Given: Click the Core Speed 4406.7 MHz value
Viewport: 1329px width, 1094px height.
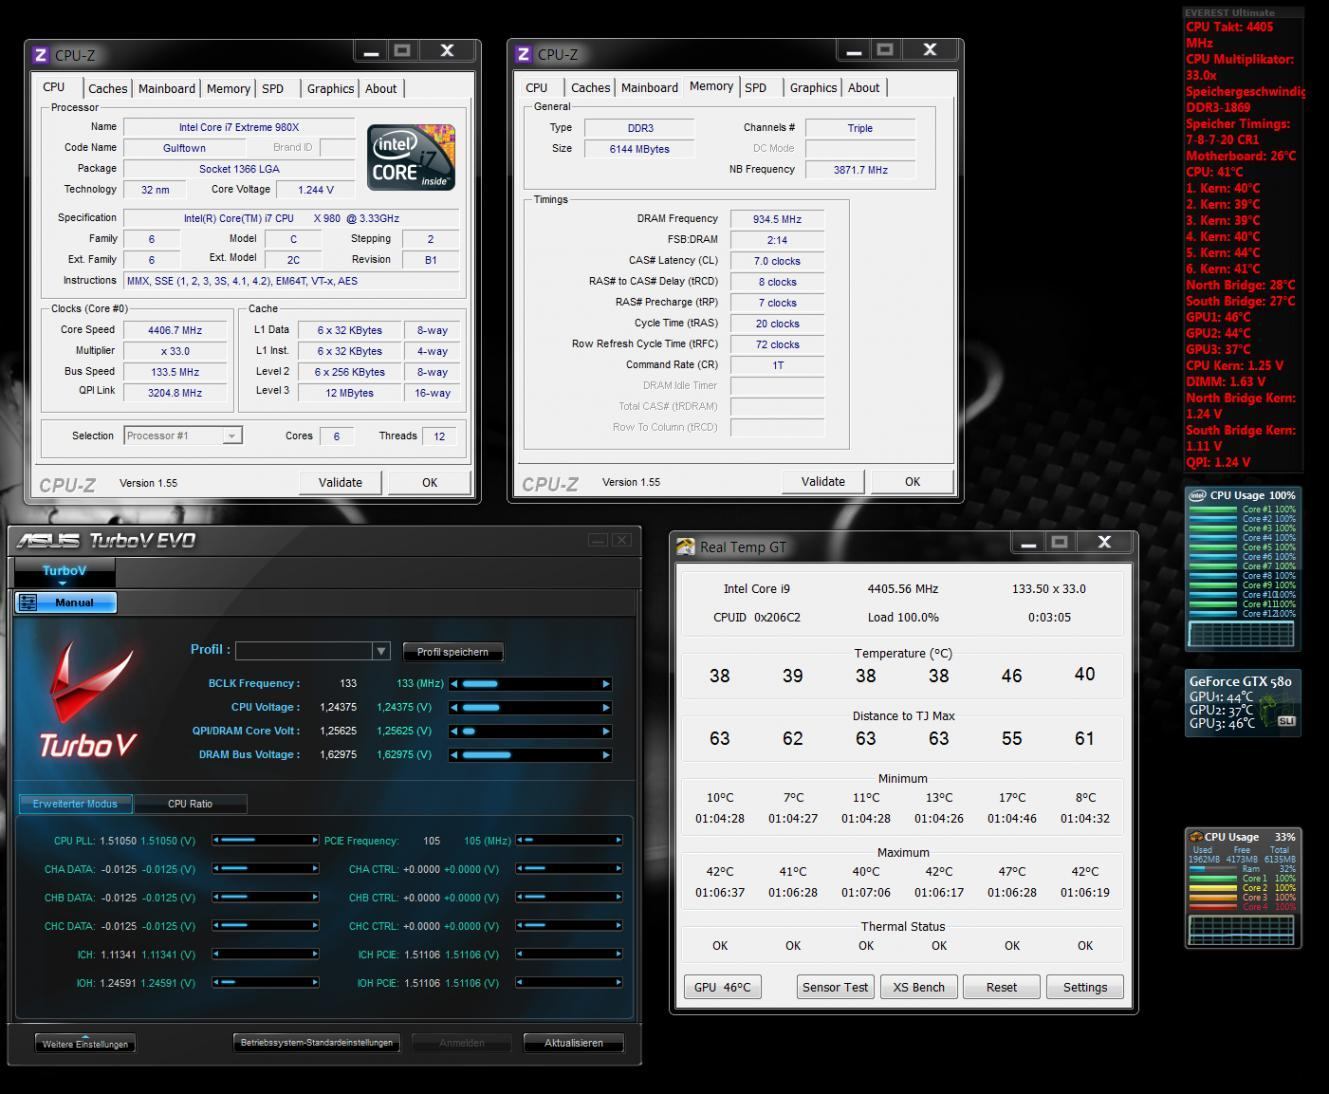Looking at the screenshot, I should point(175,330).
